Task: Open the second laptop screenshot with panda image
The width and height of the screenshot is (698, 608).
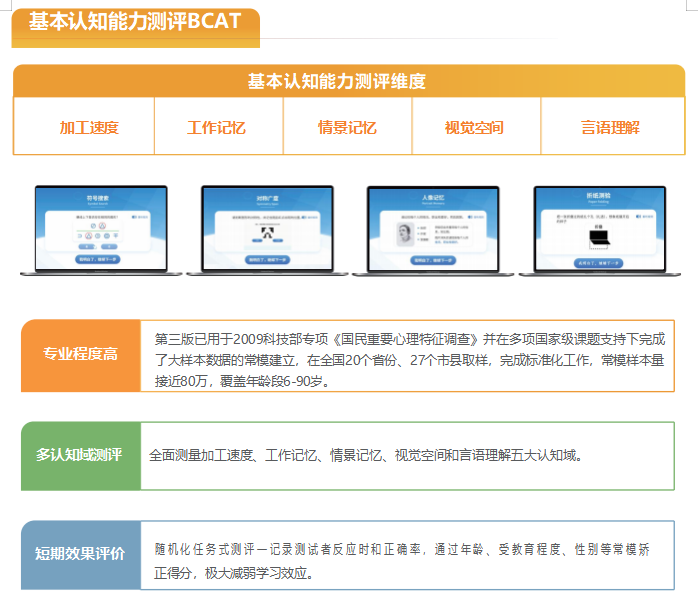Action: click(x=265, y=230)
